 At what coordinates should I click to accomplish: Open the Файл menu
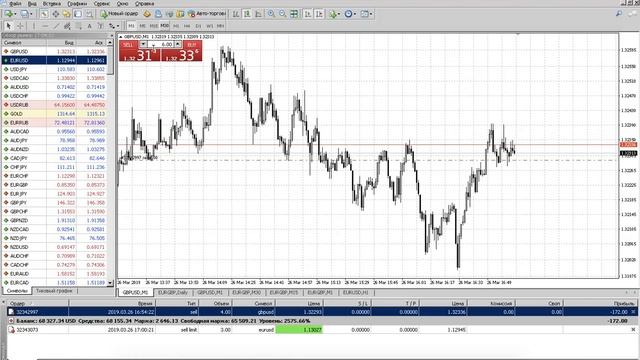coord(15,3)
